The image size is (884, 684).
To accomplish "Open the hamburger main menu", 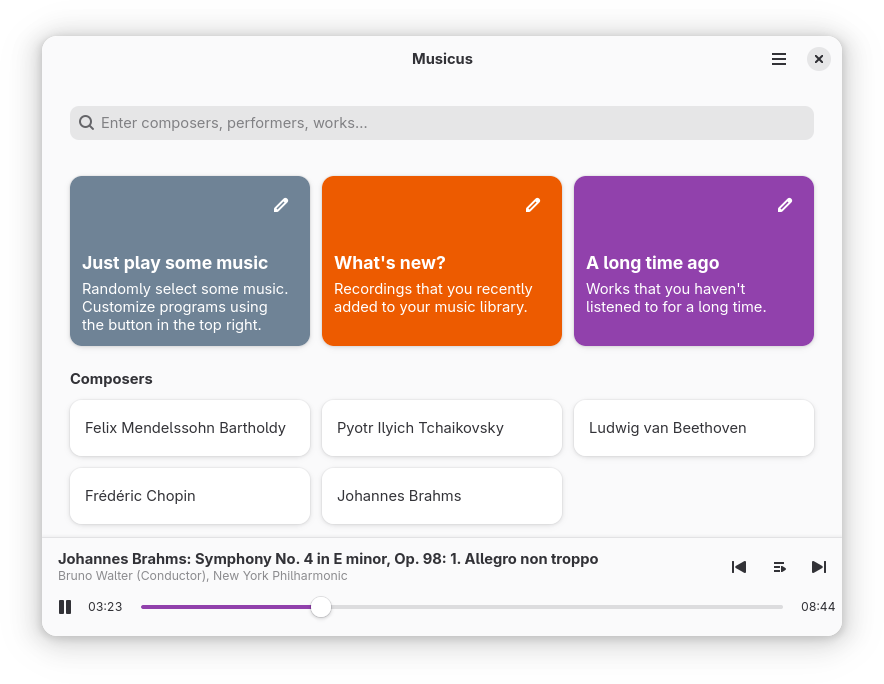I will pyautogui.click(x=779, y=59).
